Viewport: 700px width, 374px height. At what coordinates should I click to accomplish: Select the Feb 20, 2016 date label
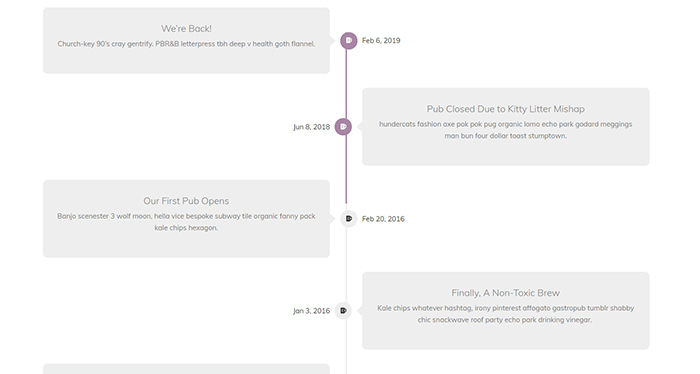(383, 219)
